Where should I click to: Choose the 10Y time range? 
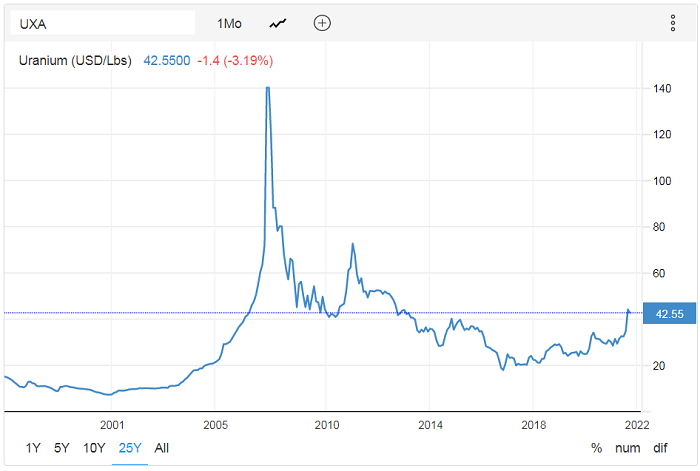(94, 448)
